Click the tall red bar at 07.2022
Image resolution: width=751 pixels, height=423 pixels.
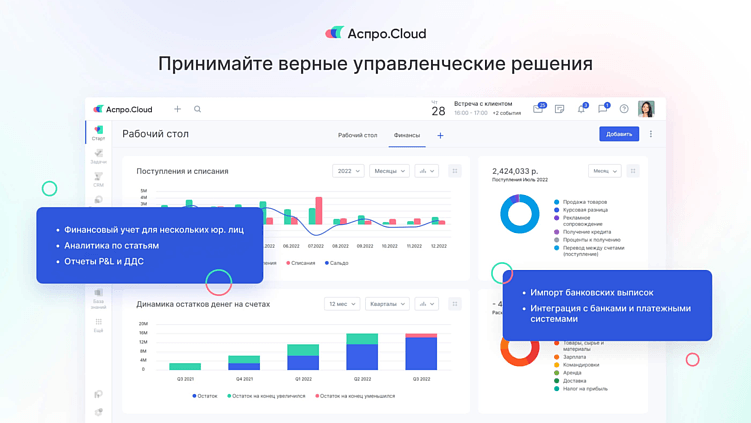click(x=319, y=210)
